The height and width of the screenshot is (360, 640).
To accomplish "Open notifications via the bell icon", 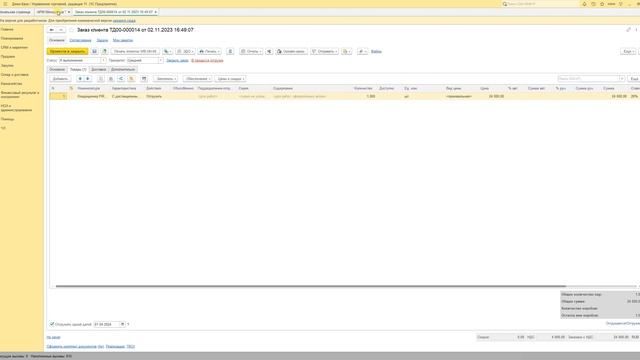I will coord(584,4).
